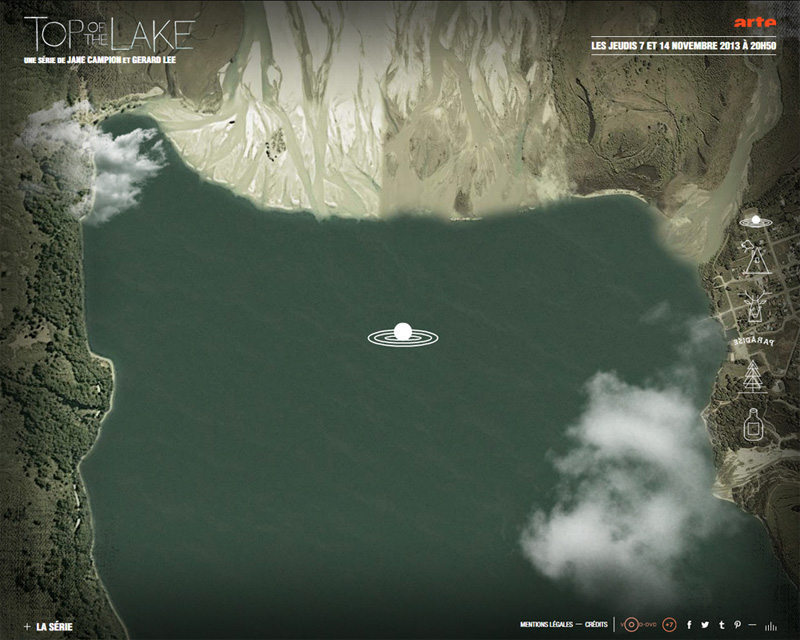Image resolution: width=800 pixels, height=640 pixels.
Task: Open the pine tree icon
Action: [753, 377]
